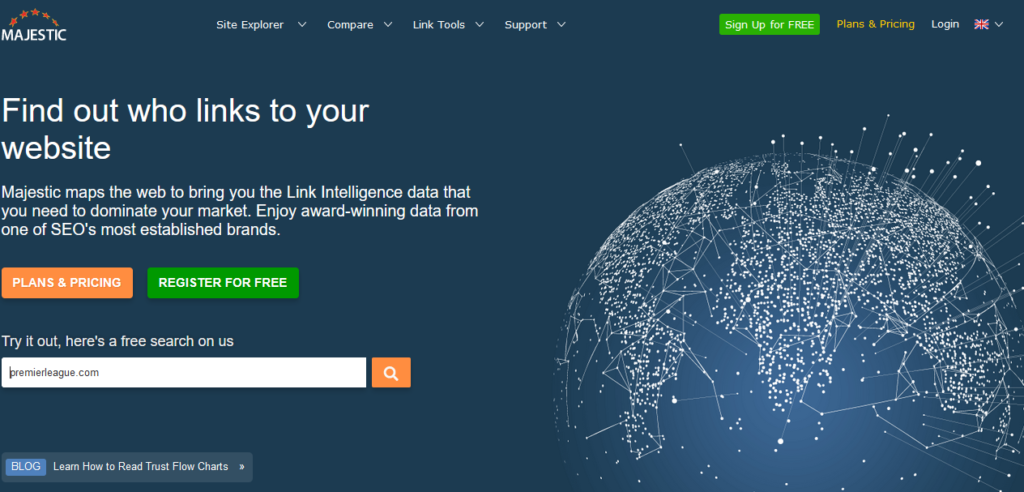1024x492 pixels.
Task: Open the language selector dropdown arrow
Action: [x=999, y=25]
